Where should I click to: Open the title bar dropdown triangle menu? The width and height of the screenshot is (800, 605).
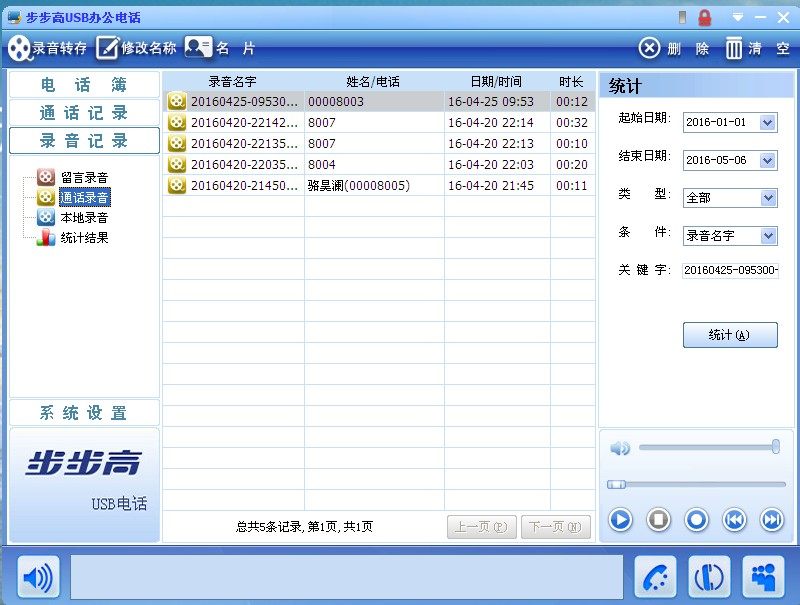coord(738,17)
